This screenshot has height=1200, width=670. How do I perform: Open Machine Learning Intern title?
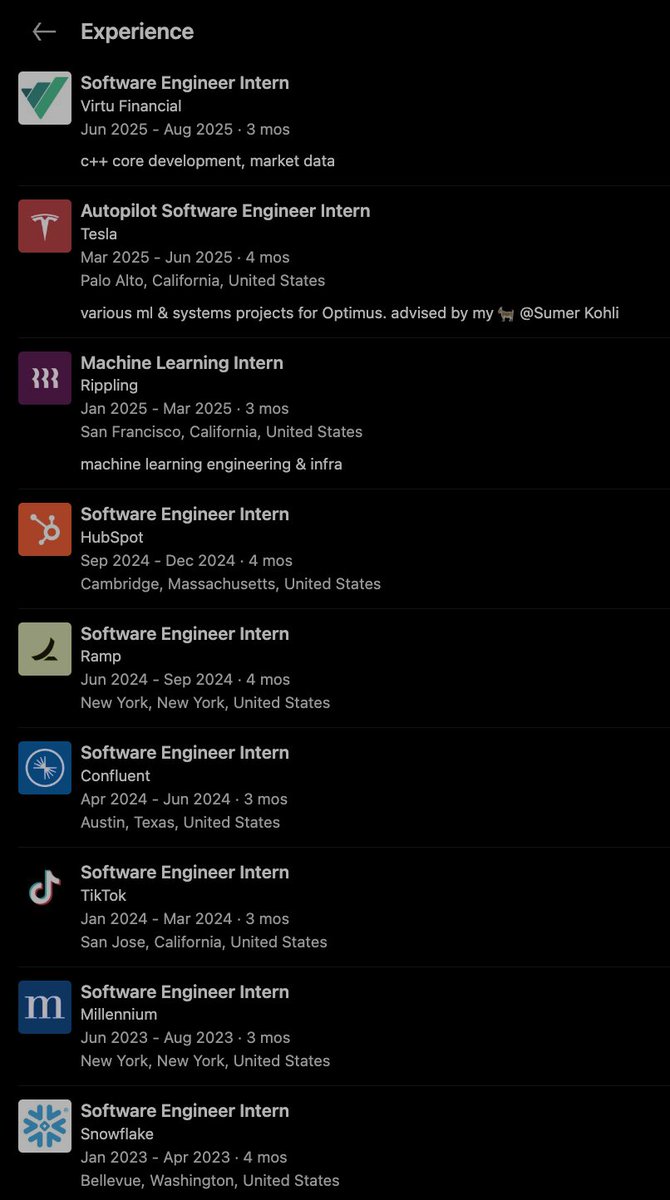pyautogui.click(x=182, y=363)
